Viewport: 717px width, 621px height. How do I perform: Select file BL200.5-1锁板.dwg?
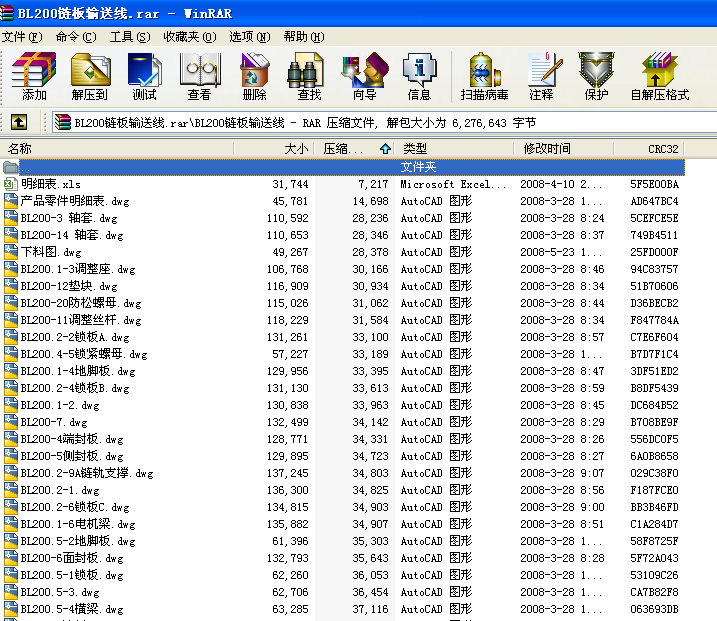pyautogui.click(x=72, y=575)
